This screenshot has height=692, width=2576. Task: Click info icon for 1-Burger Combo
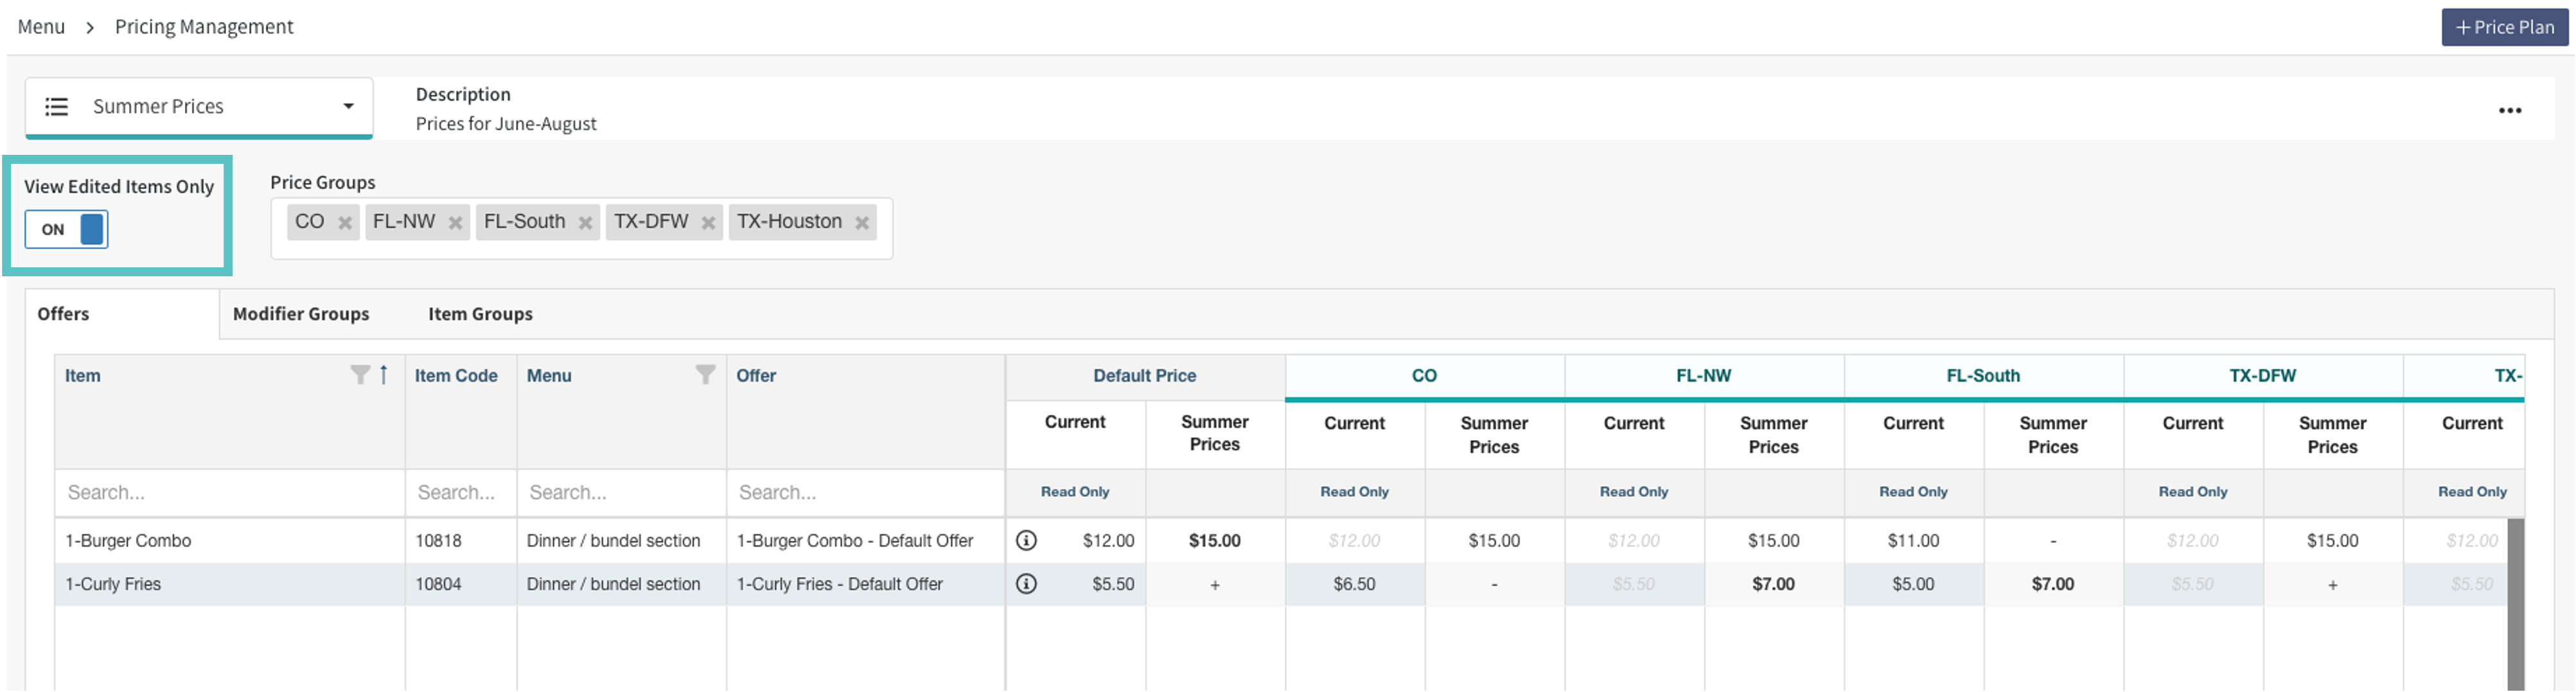[x=1026, y=541]
